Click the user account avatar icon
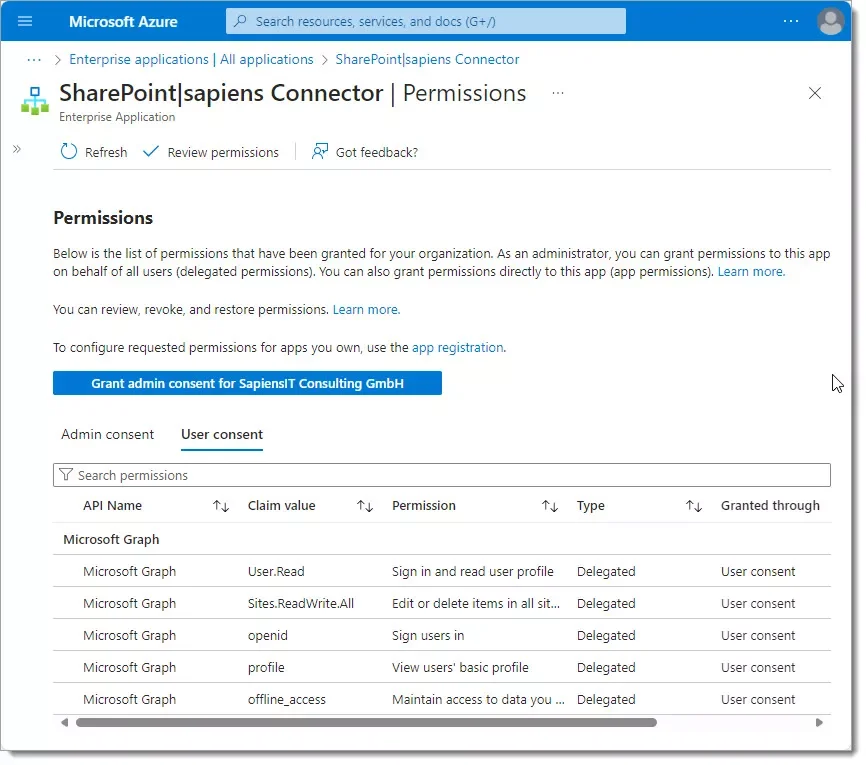The height and width of the screenshot is (765, 866). (x=830, y=22)
